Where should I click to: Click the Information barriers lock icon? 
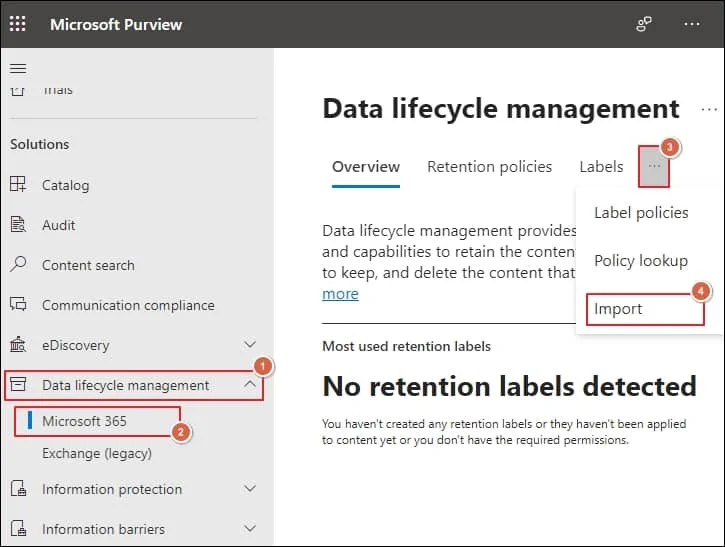18,528
